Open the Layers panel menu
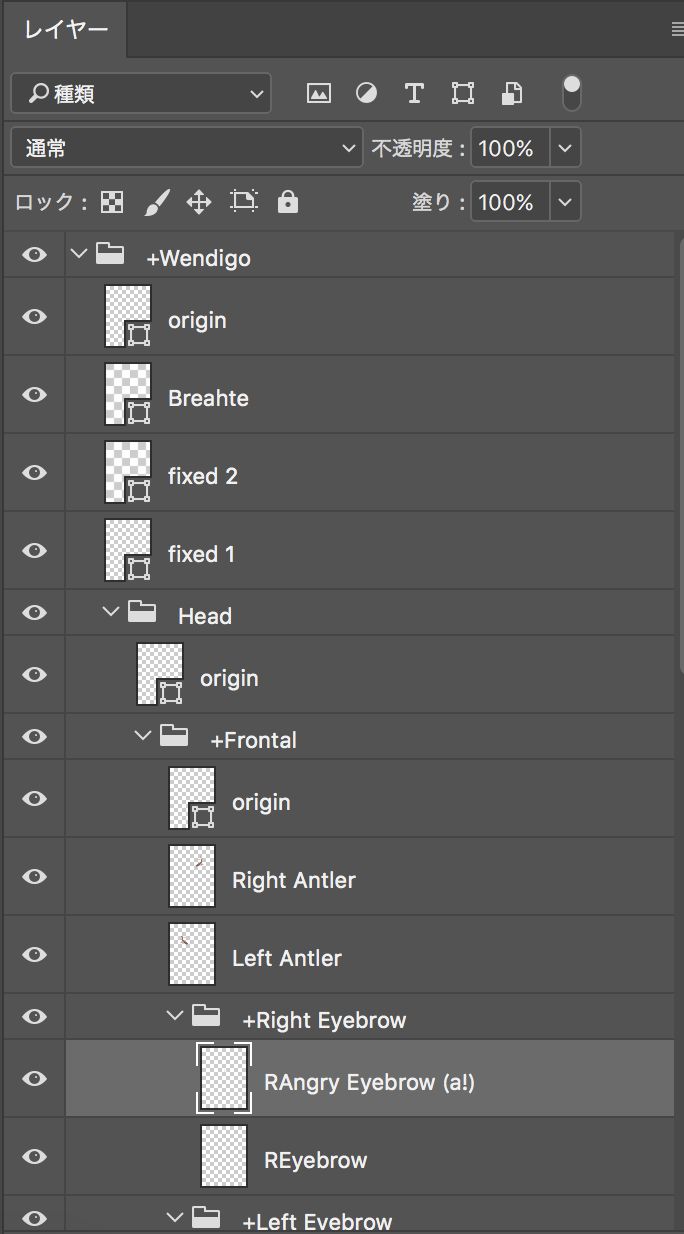The width and height of the screenshot is (684, 1234). click(x=673, y=30)
